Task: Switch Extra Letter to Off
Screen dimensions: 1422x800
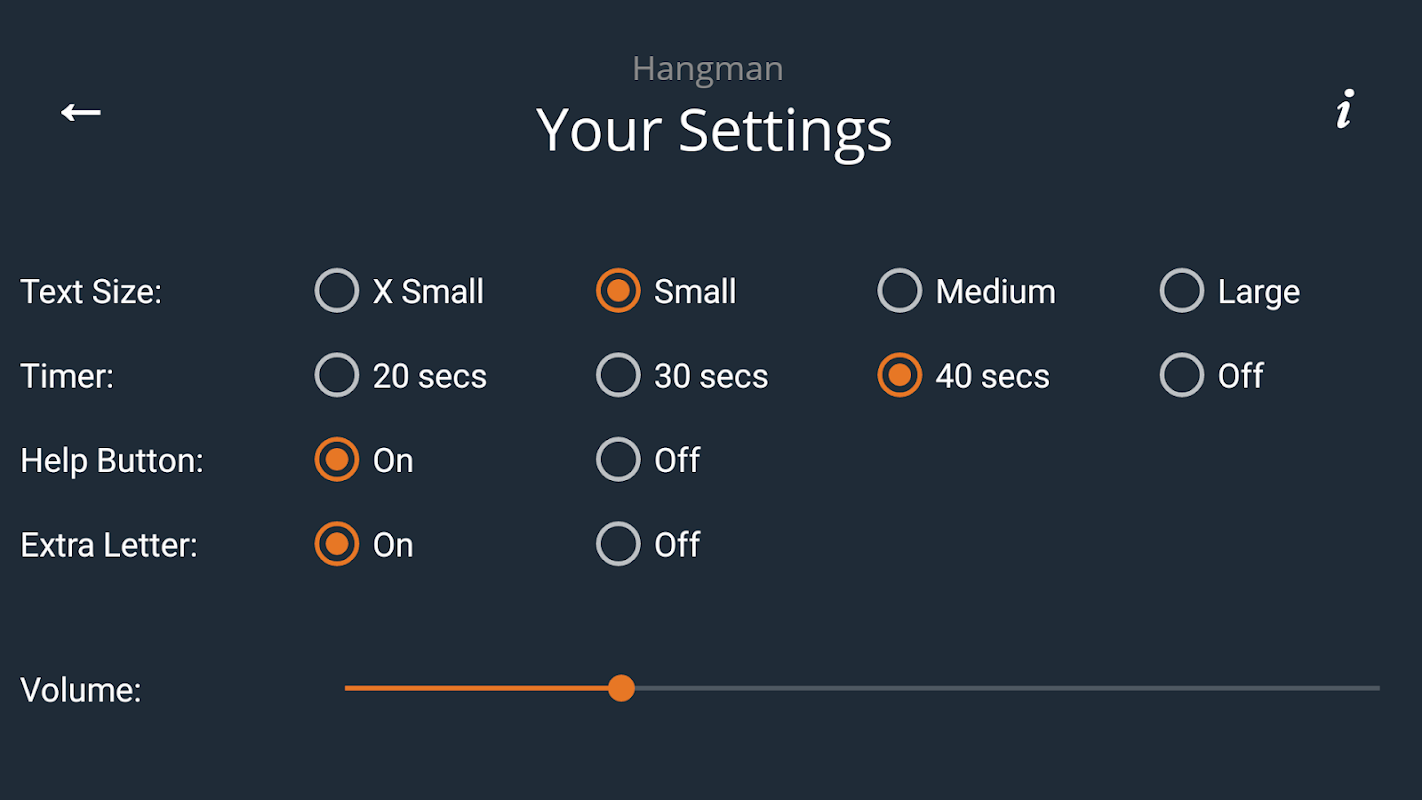Action: 618,545
